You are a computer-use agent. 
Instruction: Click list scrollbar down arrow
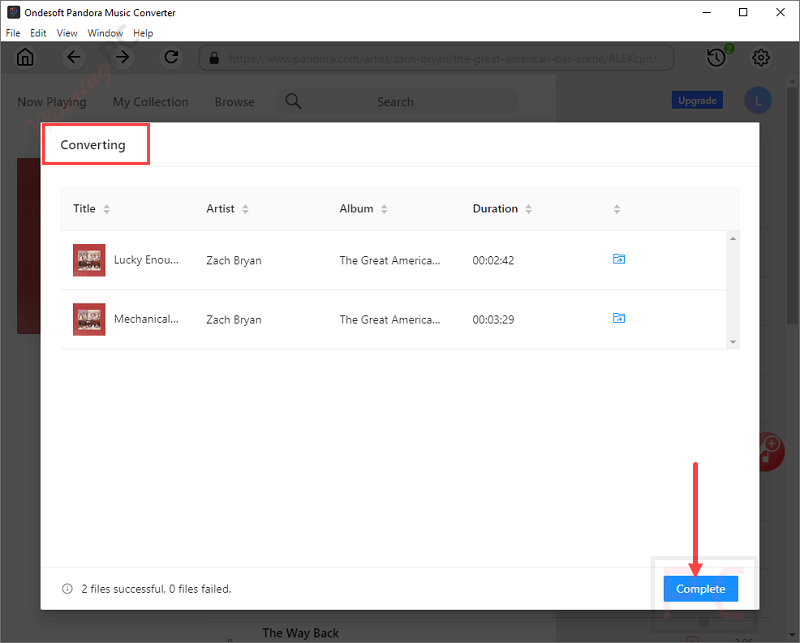click(733, 342)
